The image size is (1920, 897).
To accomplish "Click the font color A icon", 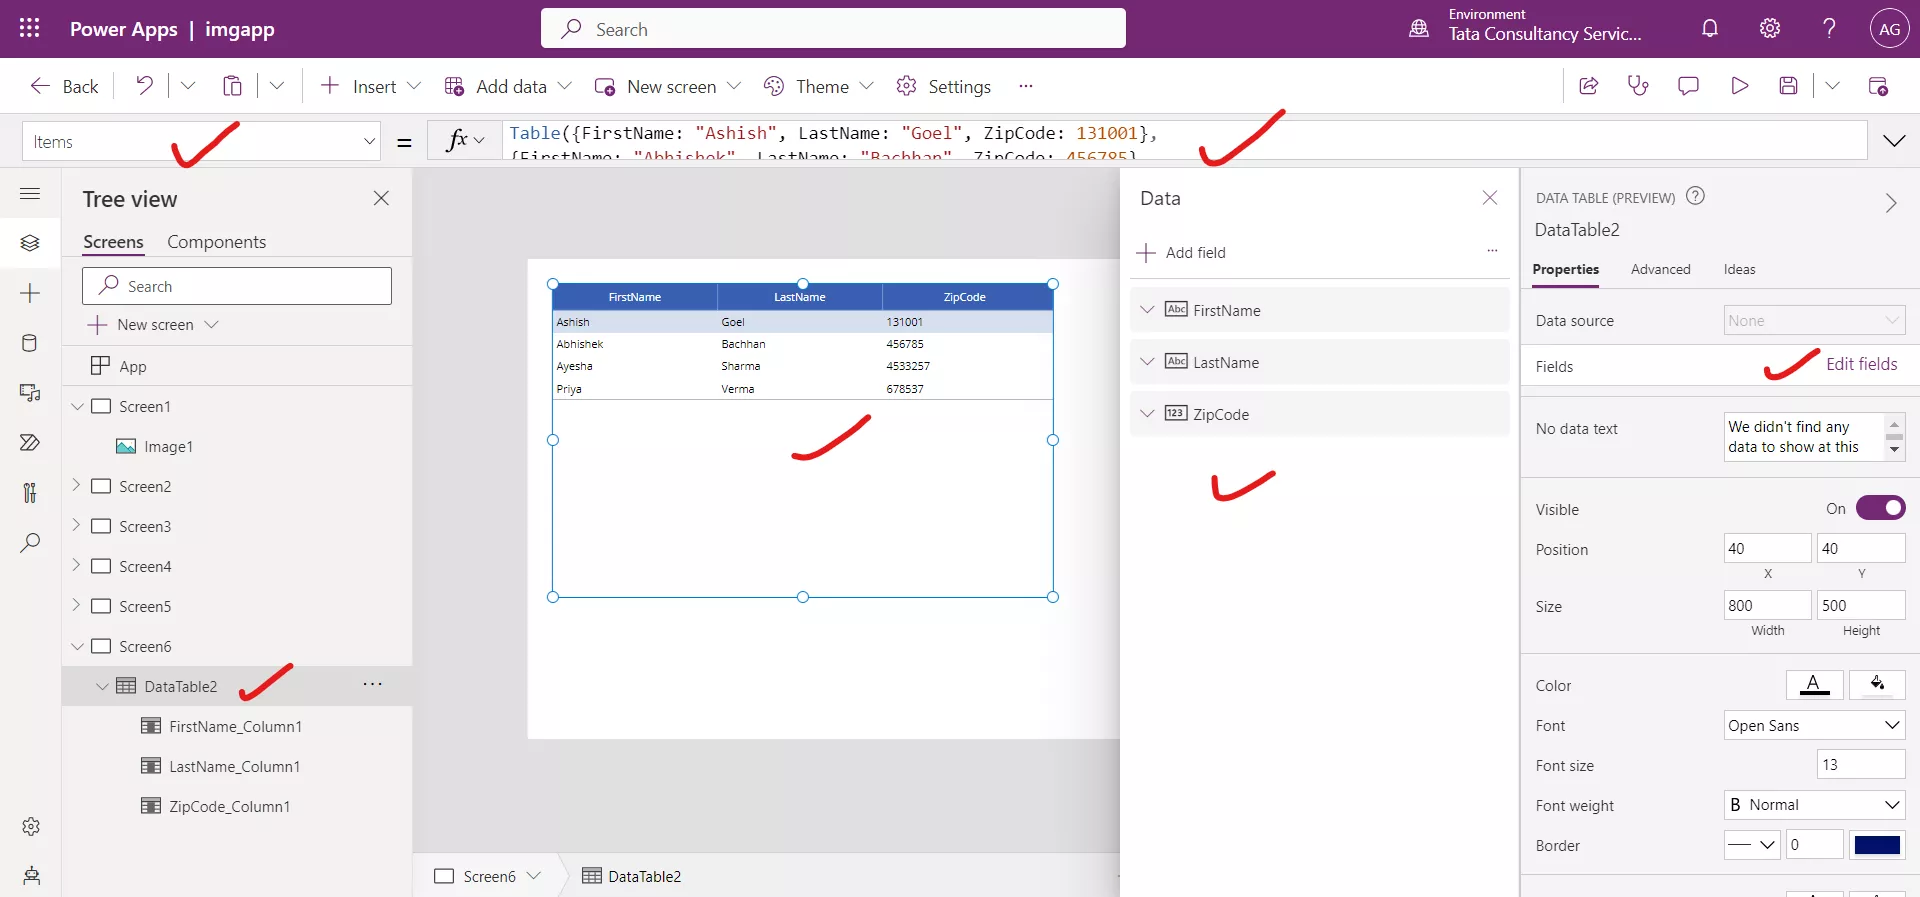I will click(1814, 685).
